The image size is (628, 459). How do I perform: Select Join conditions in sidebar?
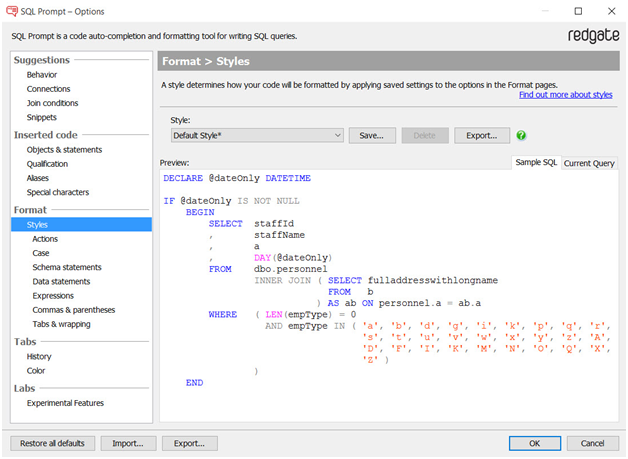(52, 103)
